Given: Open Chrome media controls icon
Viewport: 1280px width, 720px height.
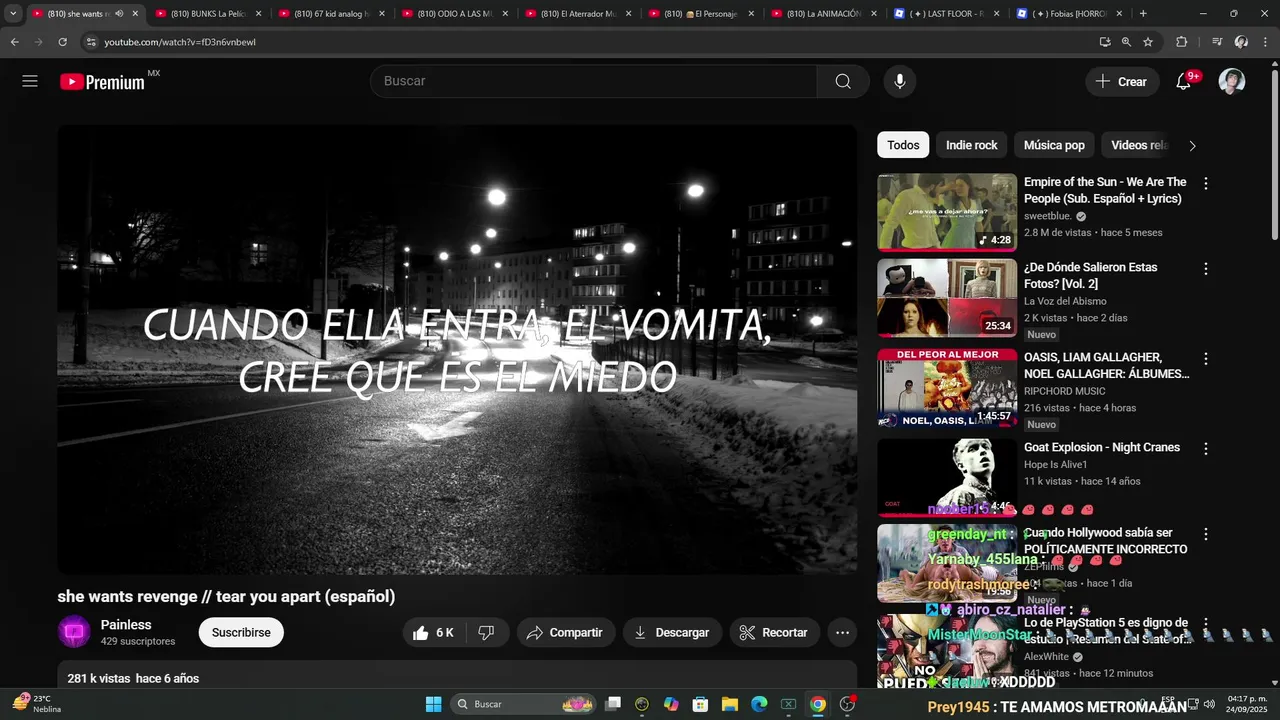Looking at the screenshot, I should [1217, 42].
